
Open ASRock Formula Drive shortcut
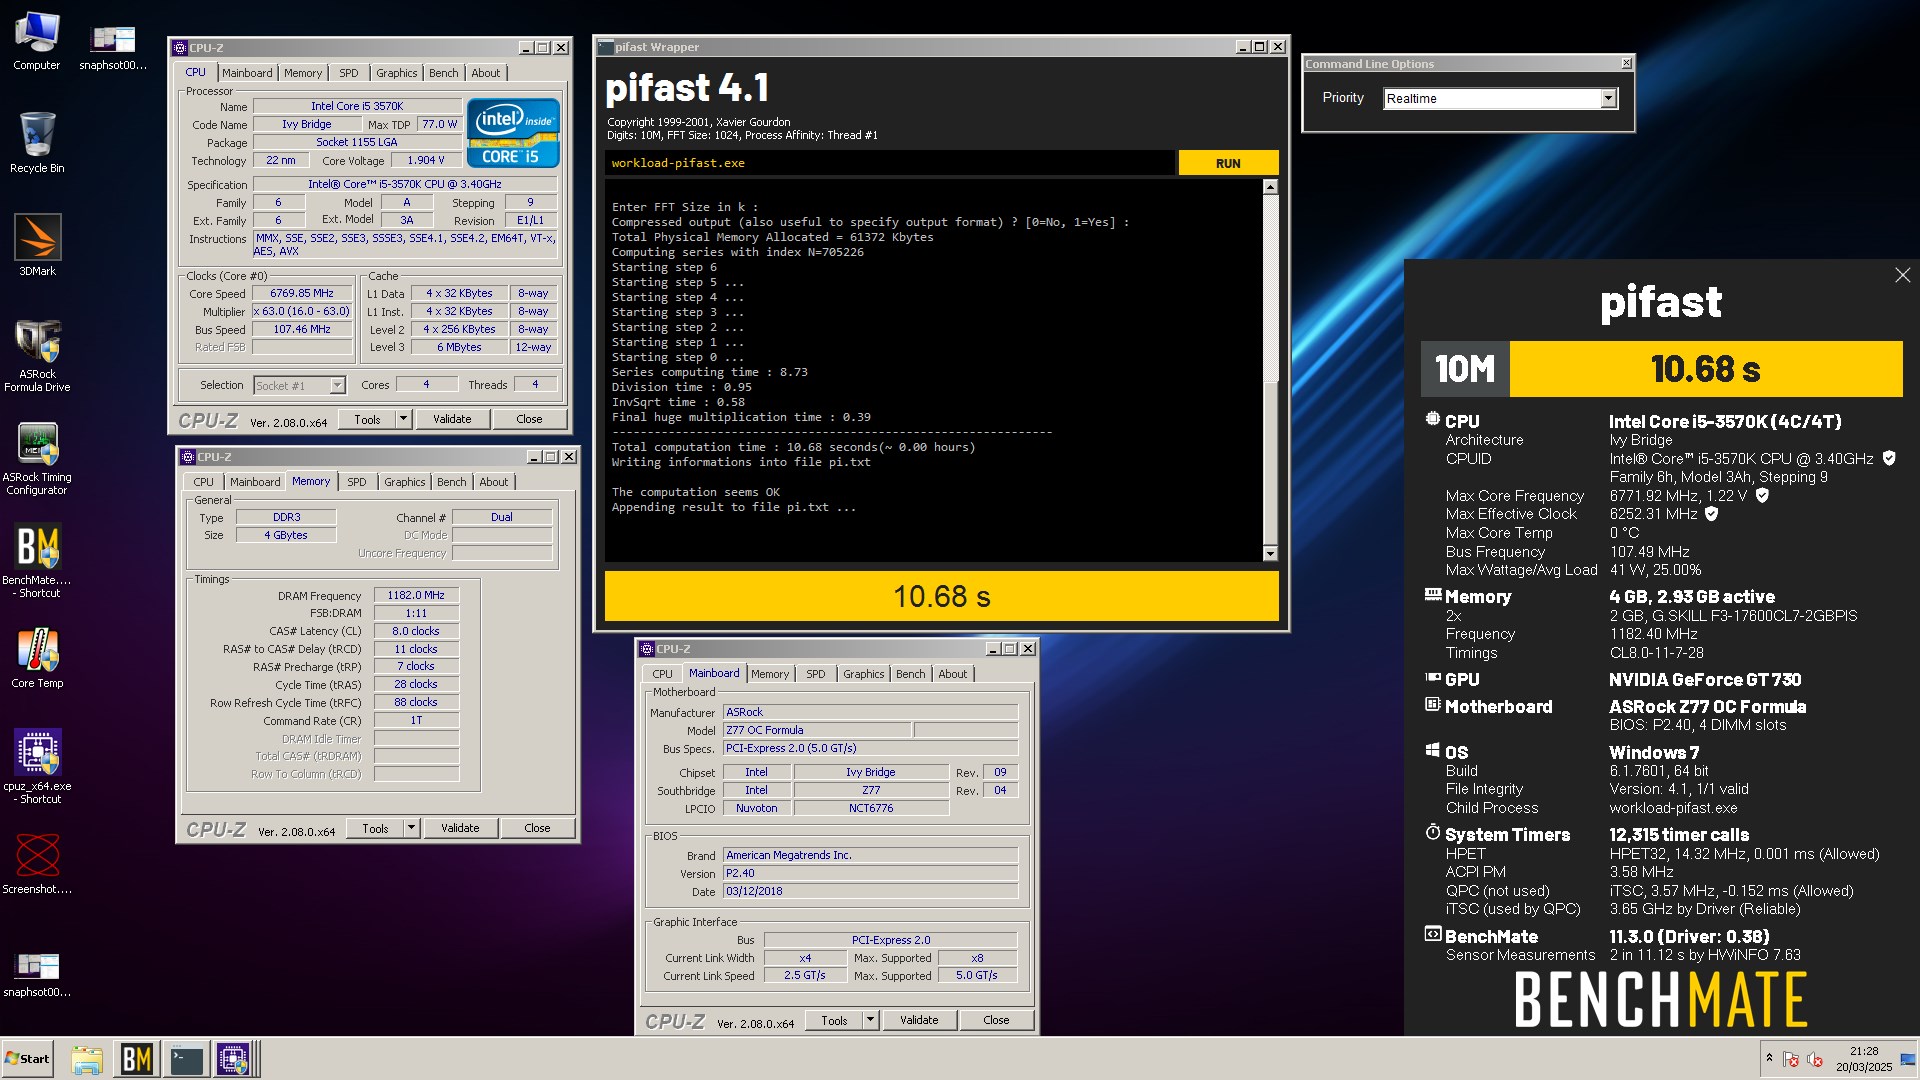(x=37, y=356)
